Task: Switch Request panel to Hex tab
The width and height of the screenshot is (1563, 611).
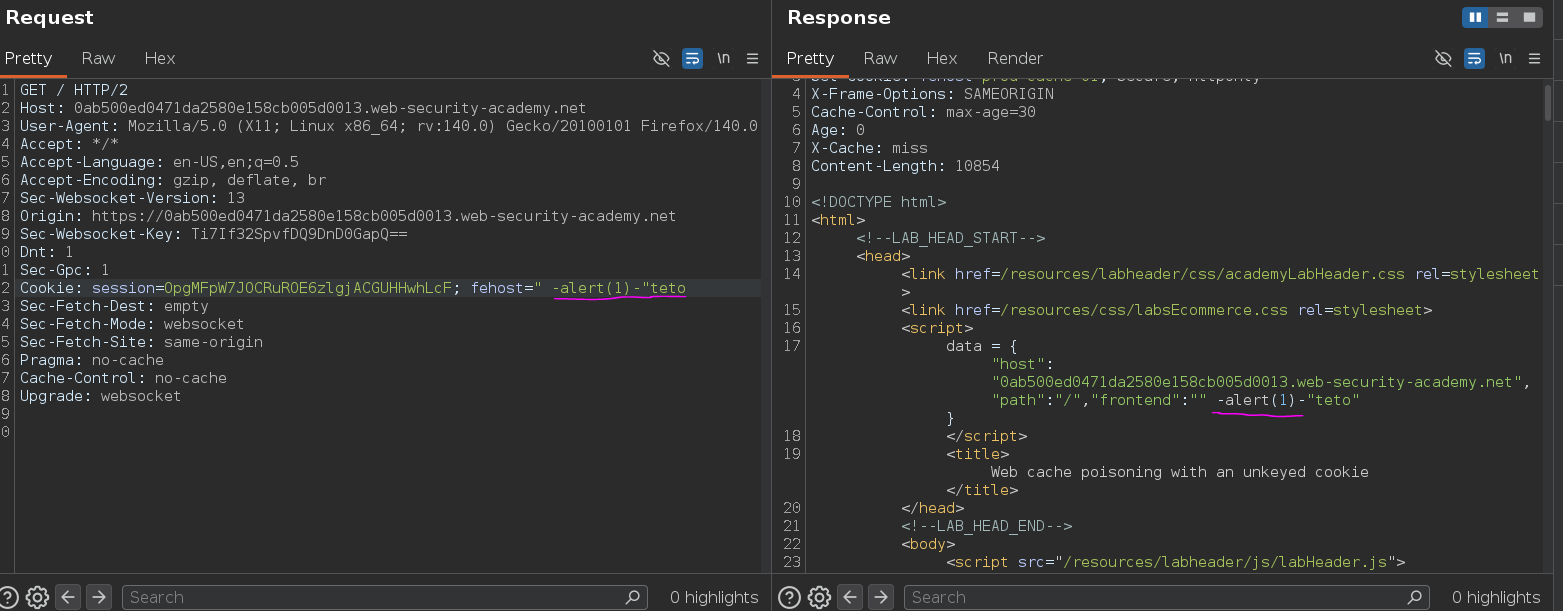Action: 160,58
